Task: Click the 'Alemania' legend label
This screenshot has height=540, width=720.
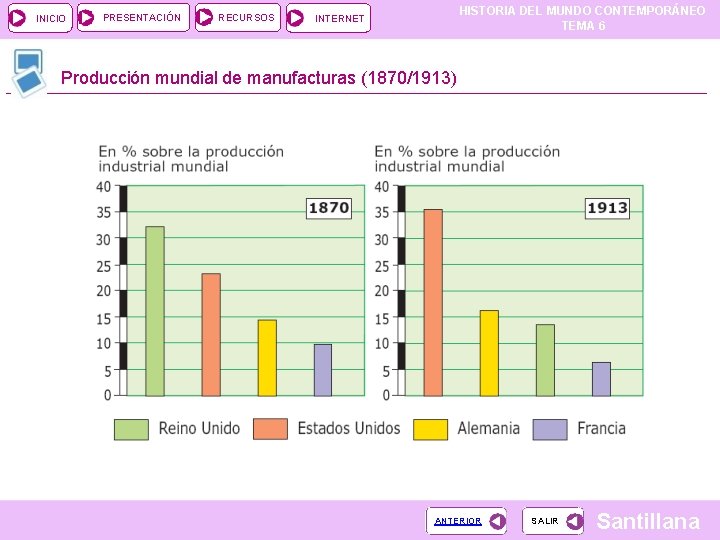Action: coord(489,428)
